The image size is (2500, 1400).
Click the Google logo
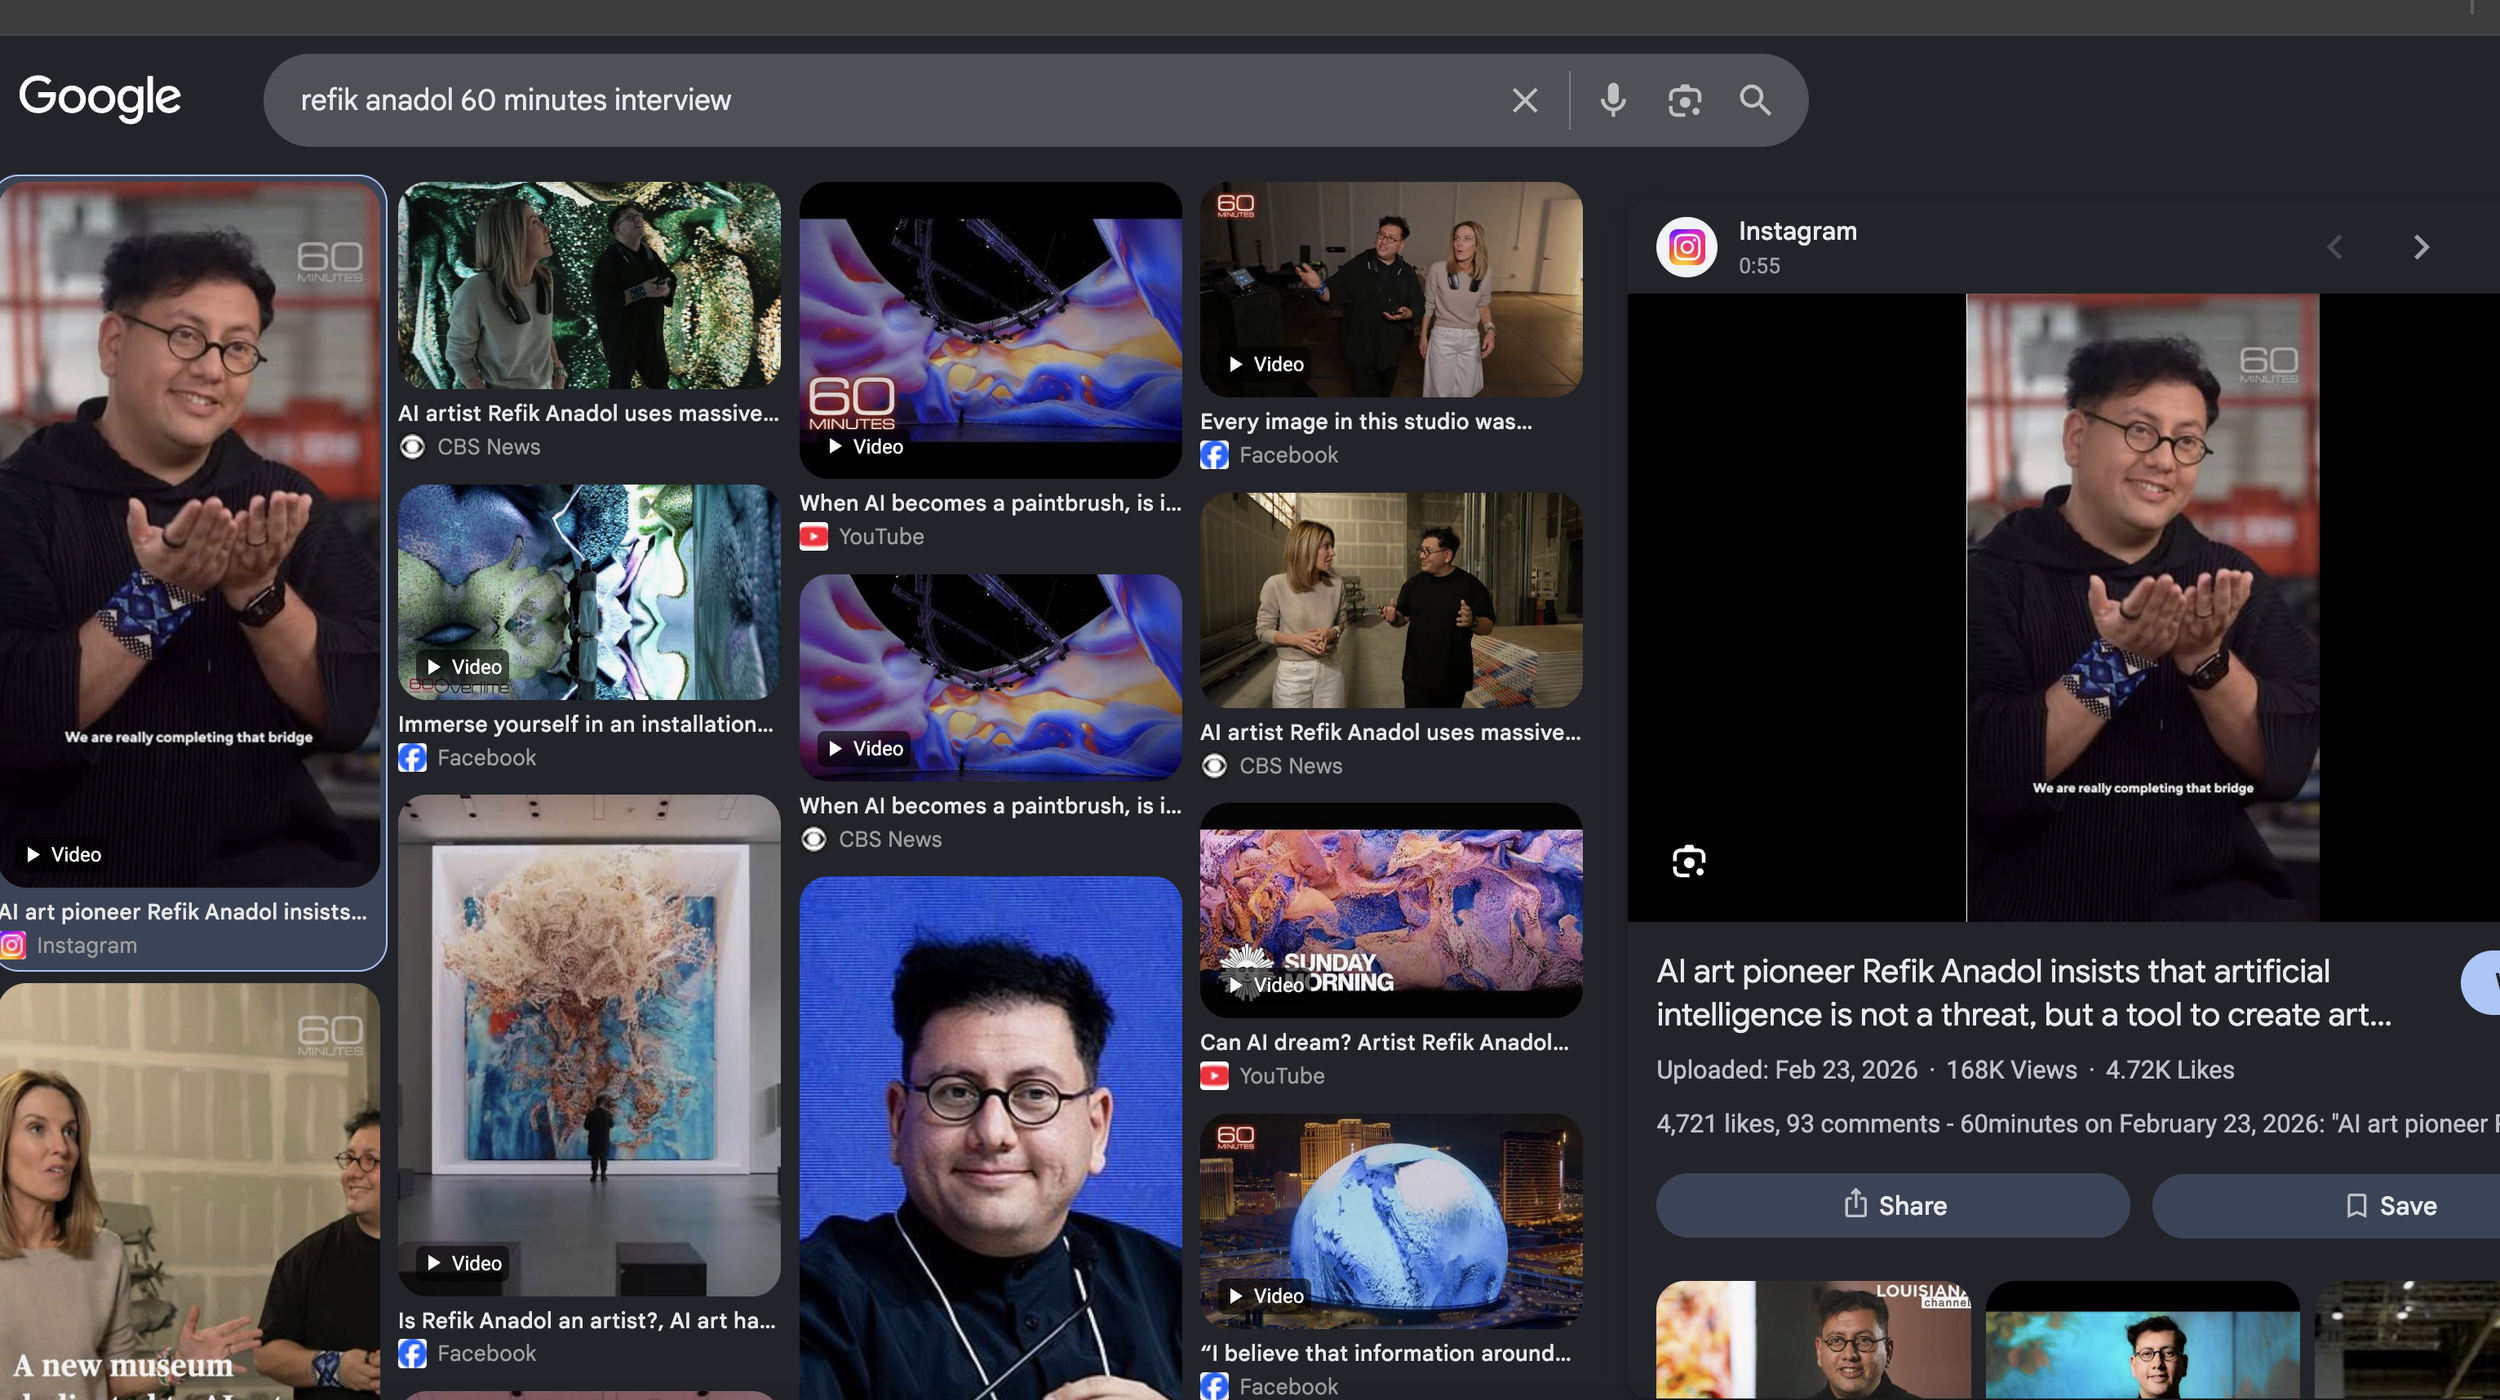[100, 98]
